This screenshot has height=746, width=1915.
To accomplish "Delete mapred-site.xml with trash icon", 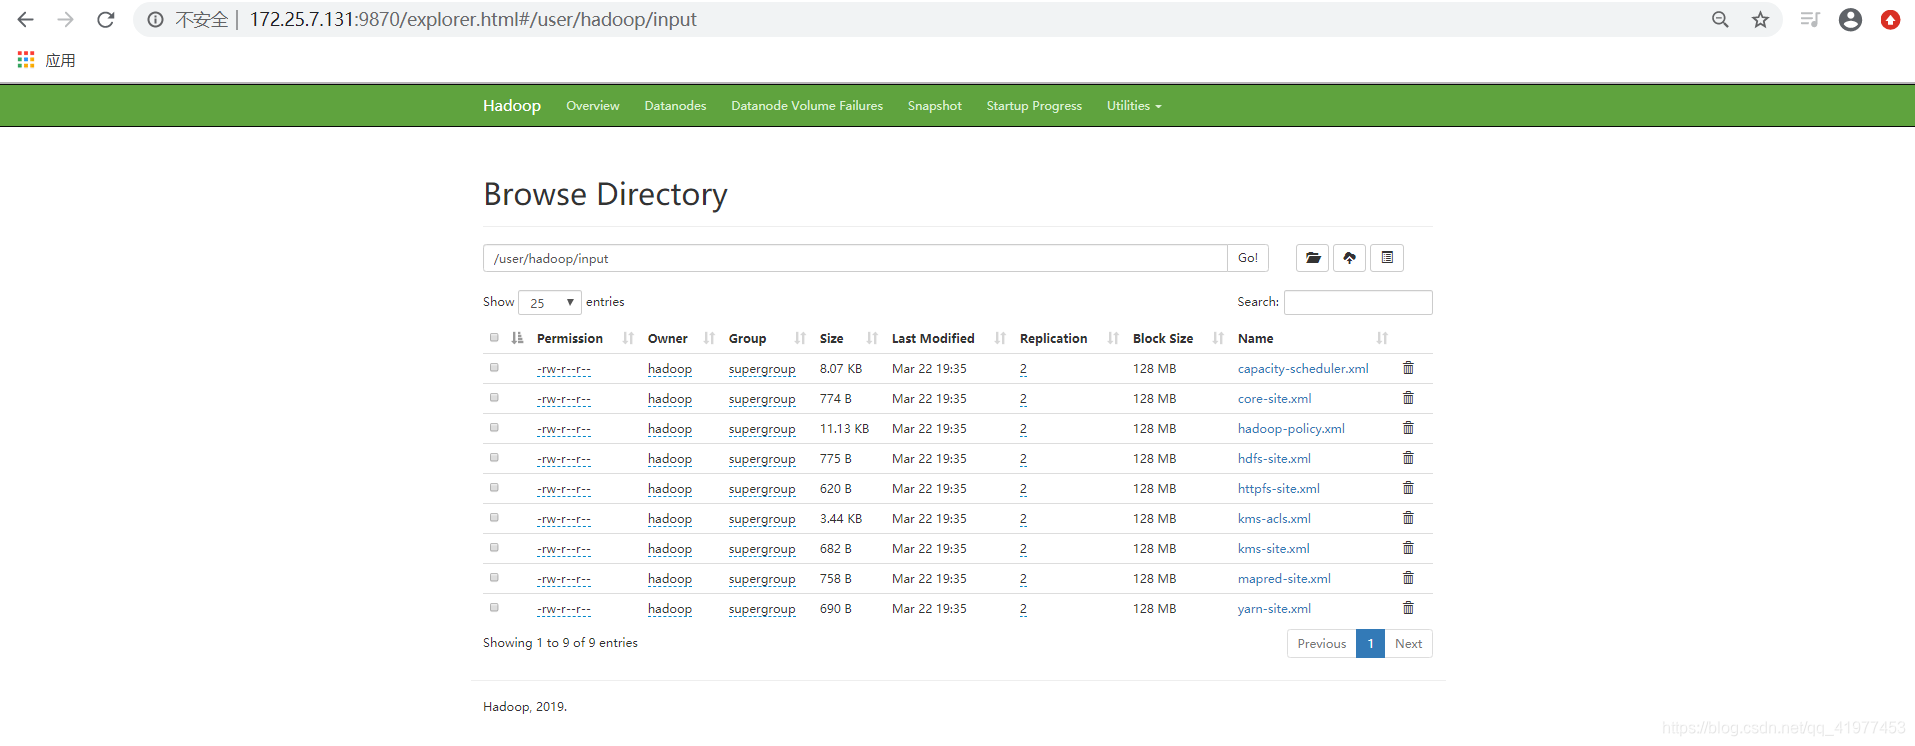I will (1408, 578).
